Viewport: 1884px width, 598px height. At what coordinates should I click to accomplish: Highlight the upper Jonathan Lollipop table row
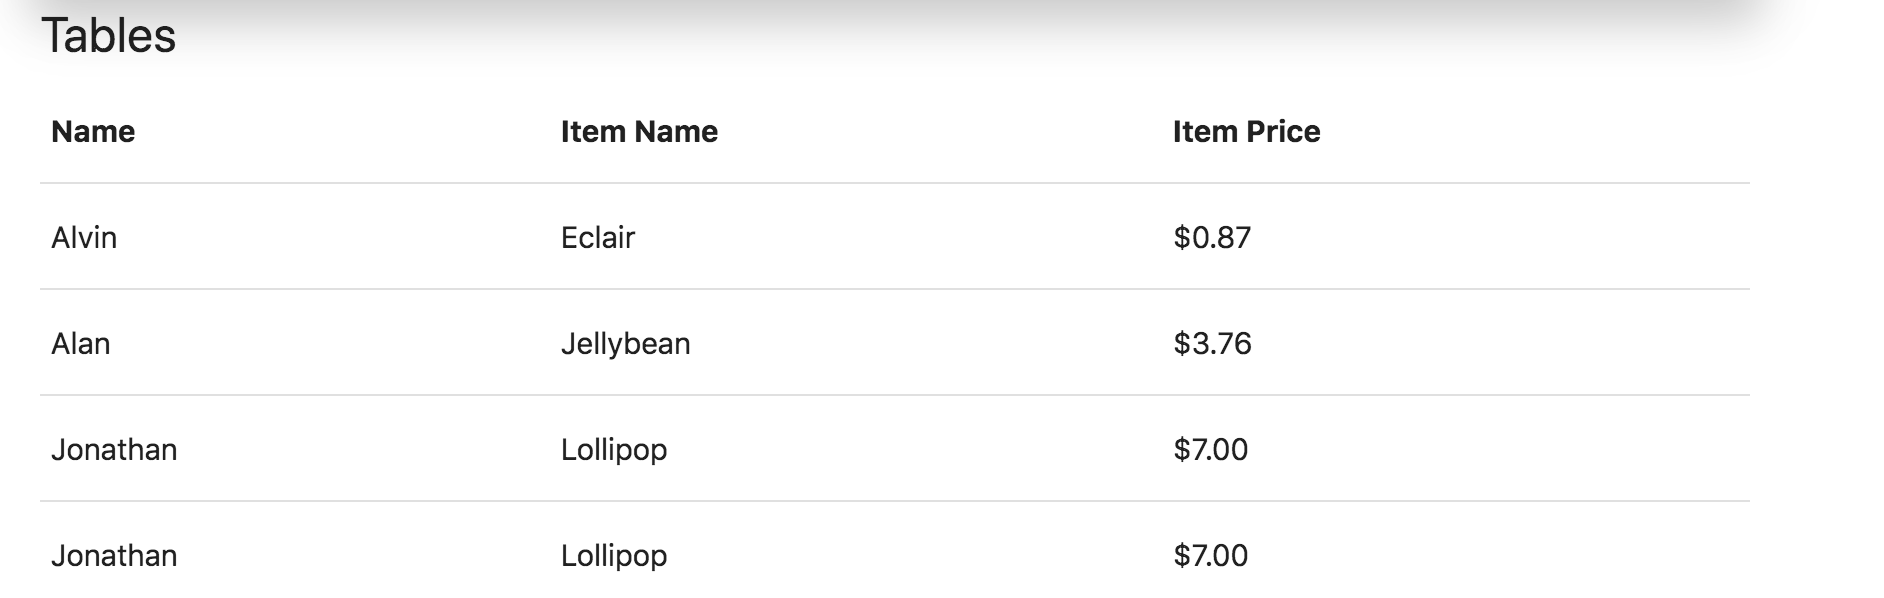click(x=895, y=450)
